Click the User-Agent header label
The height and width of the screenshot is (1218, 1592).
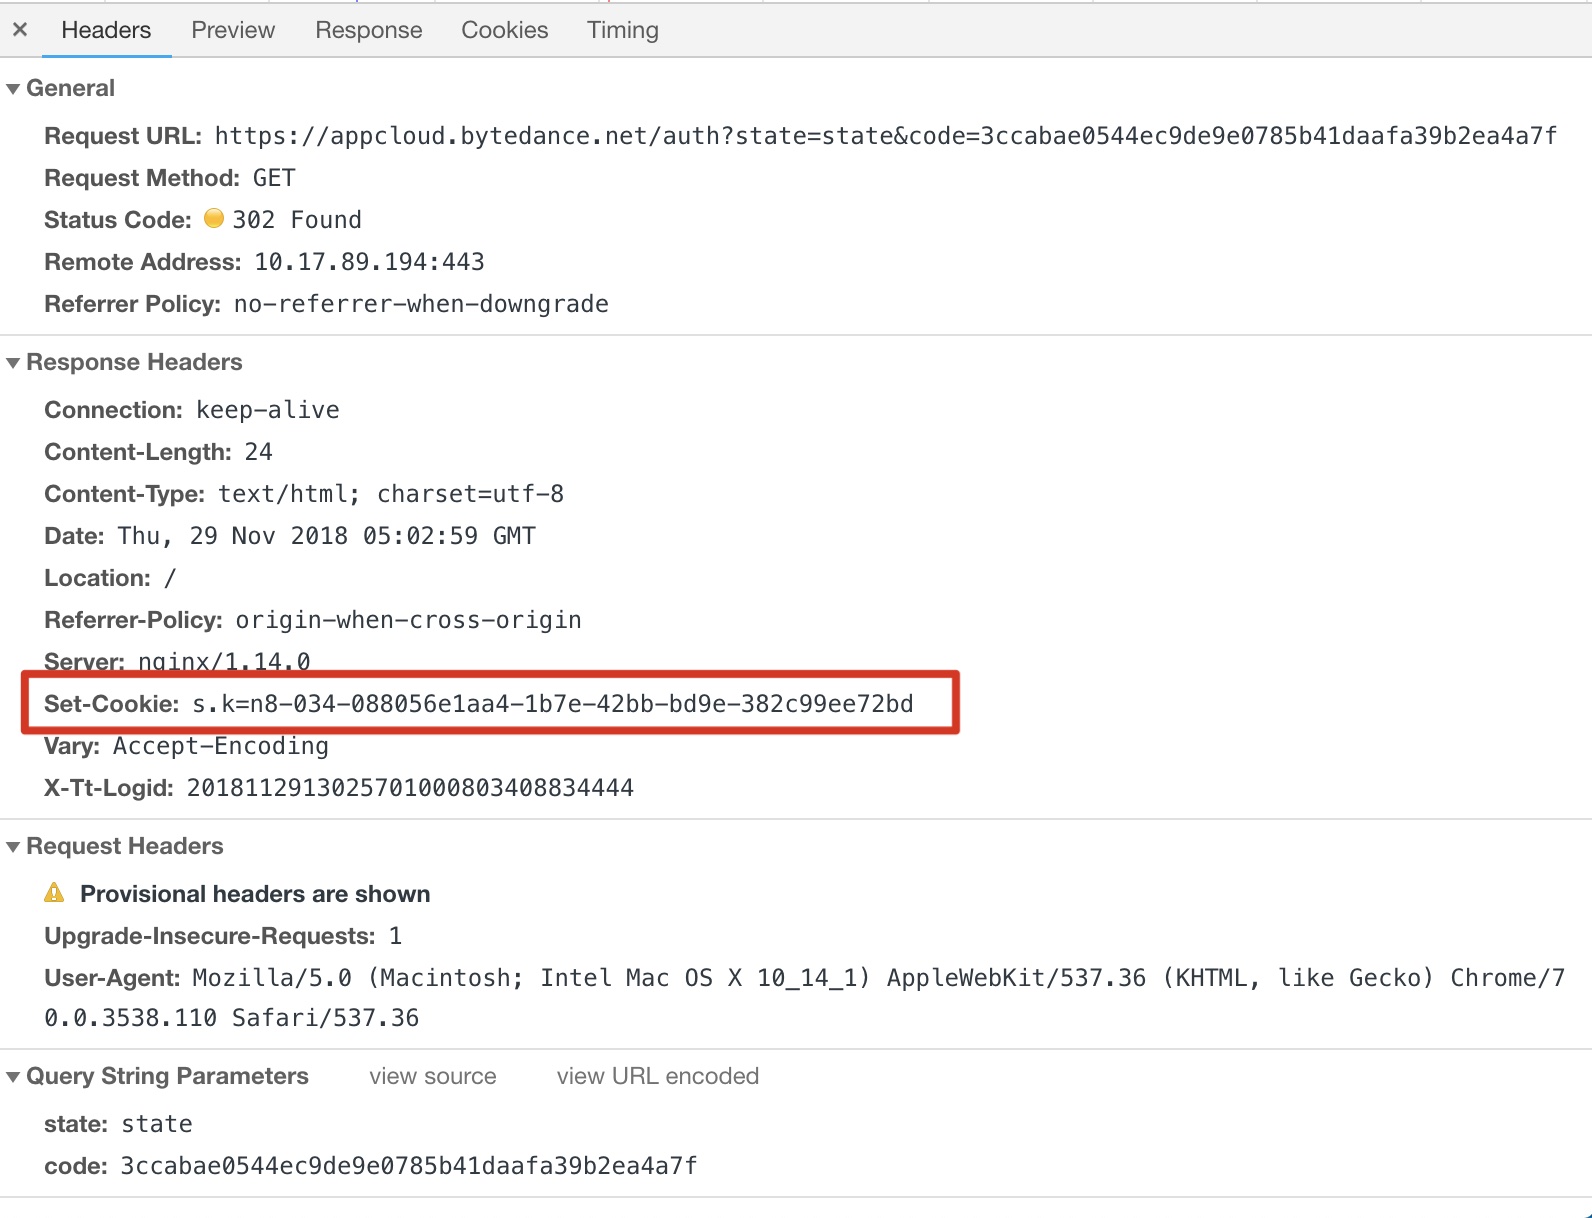[112, 978]
